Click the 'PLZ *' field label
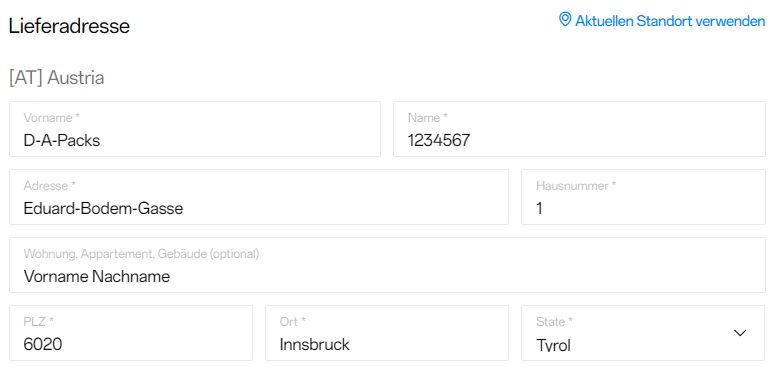 pos(38,322)
